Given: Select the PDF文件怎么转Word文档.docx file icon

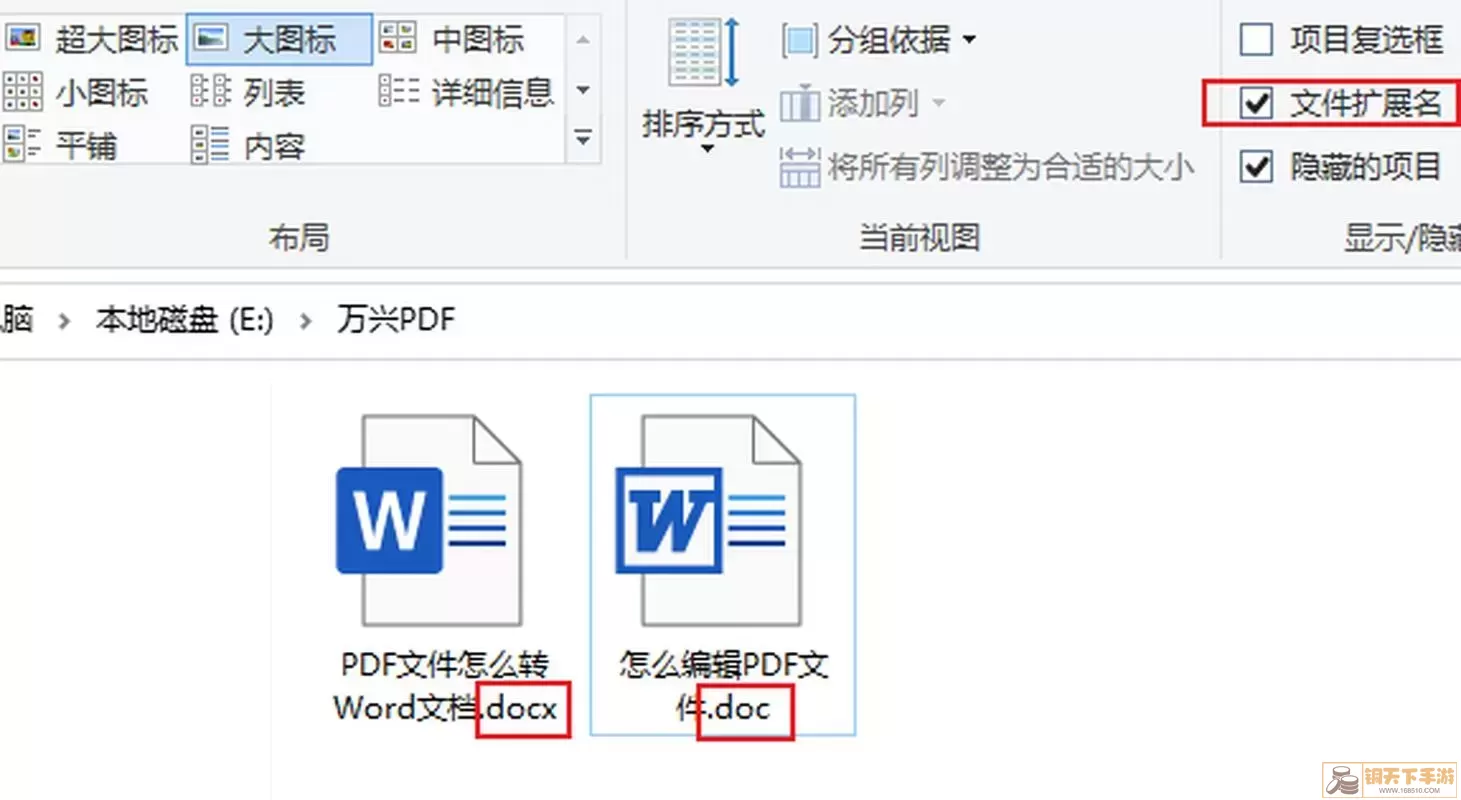Looking at the screenshot, I should [428, 520].
